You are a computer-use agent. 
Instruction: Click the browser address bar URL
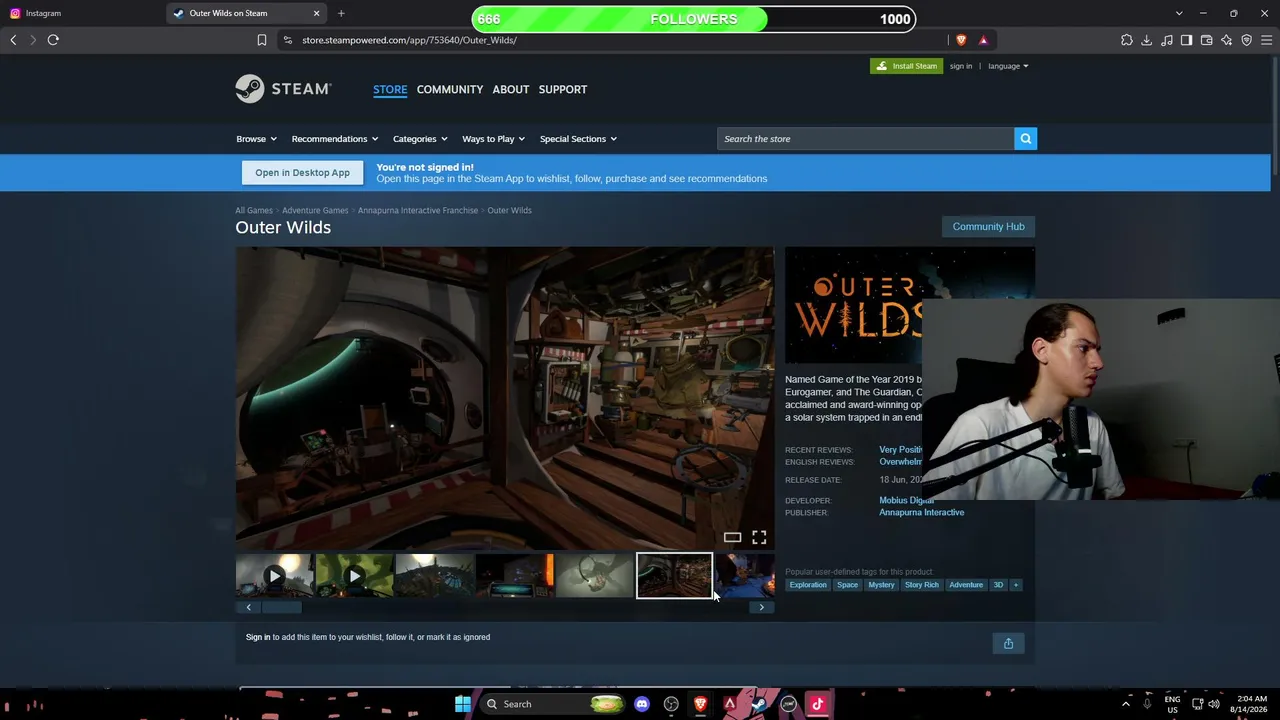point(409,40)
